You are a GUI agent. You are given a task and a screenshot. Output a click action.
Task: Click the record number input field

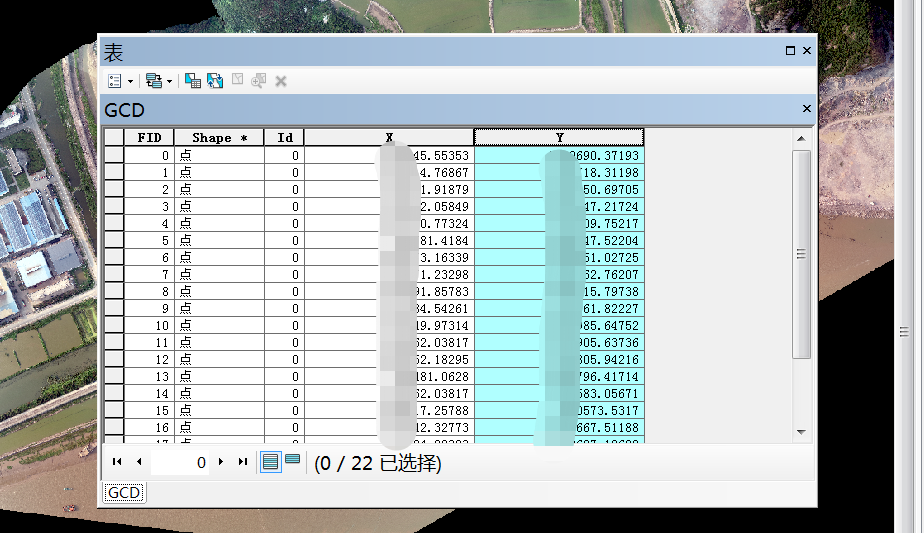click(x=180, y=462)
